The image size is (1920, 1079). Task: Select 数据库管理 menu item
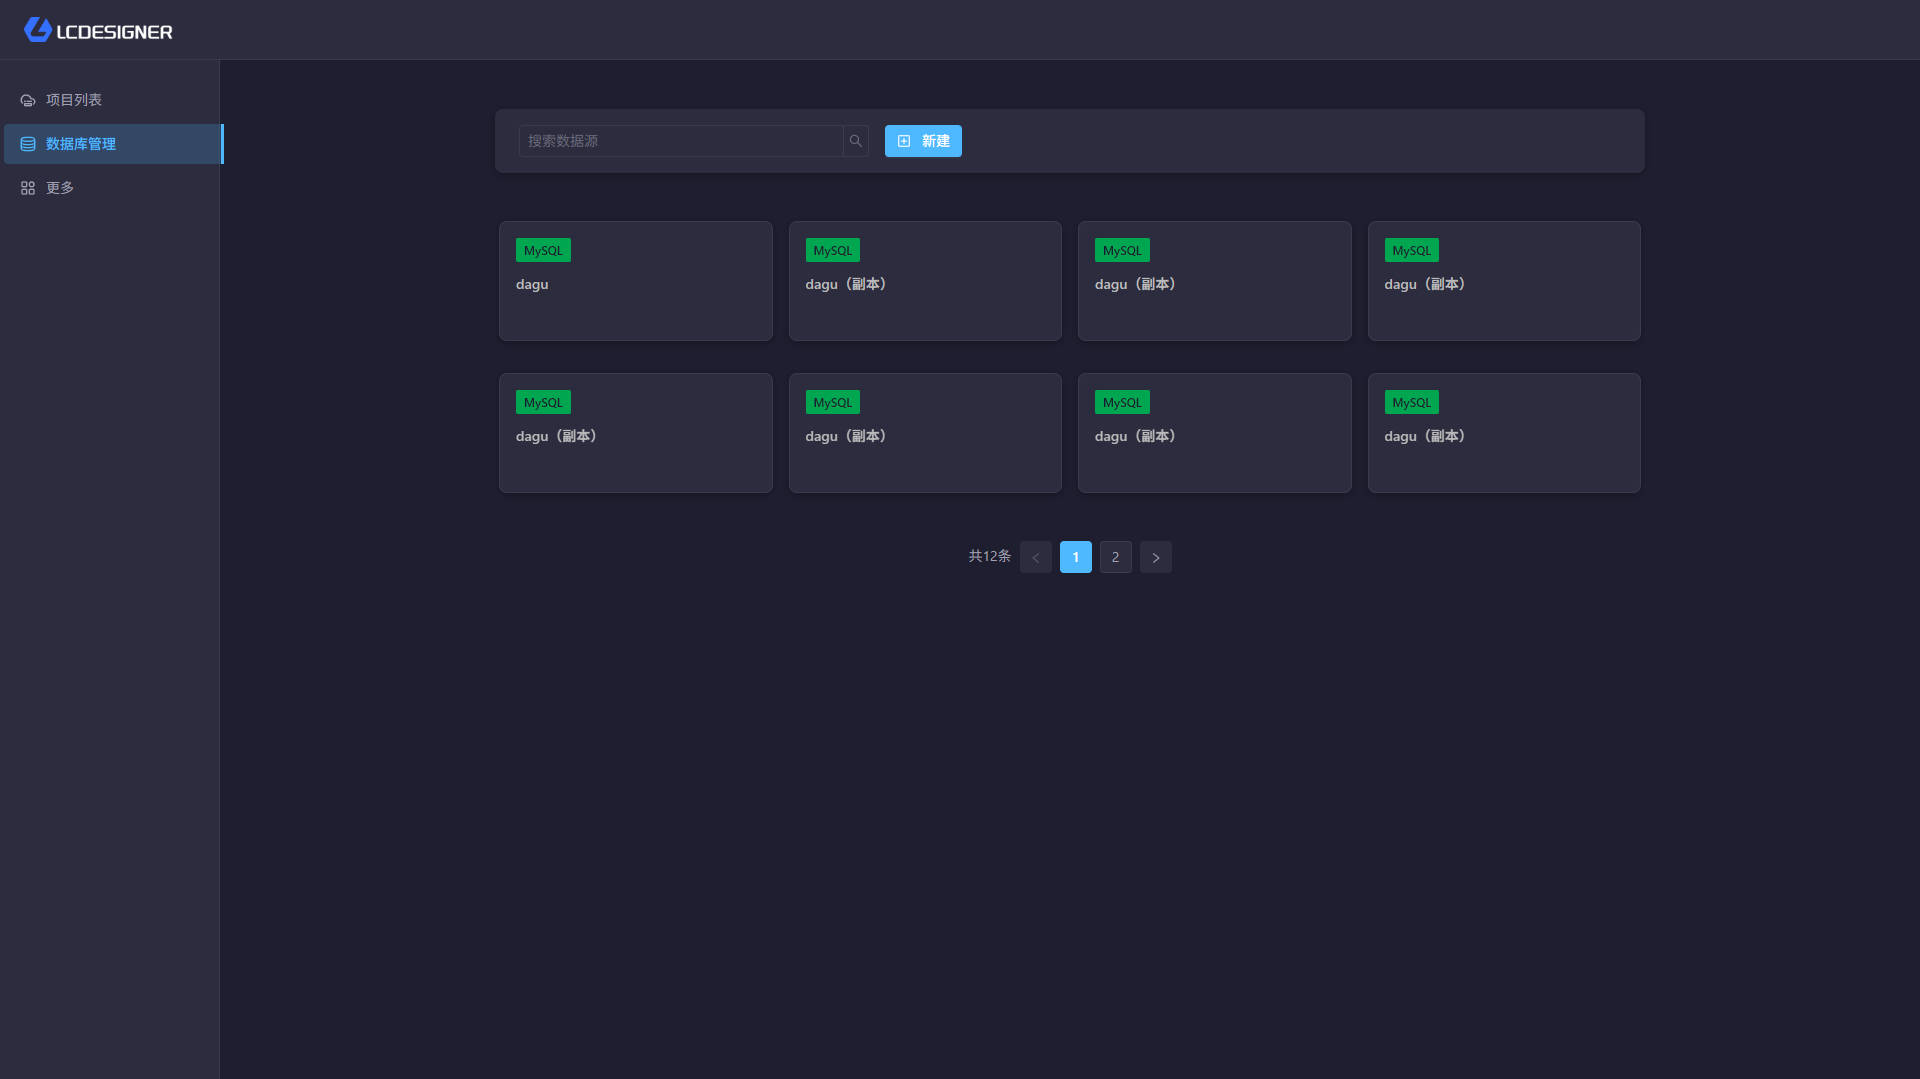point(81,144)
